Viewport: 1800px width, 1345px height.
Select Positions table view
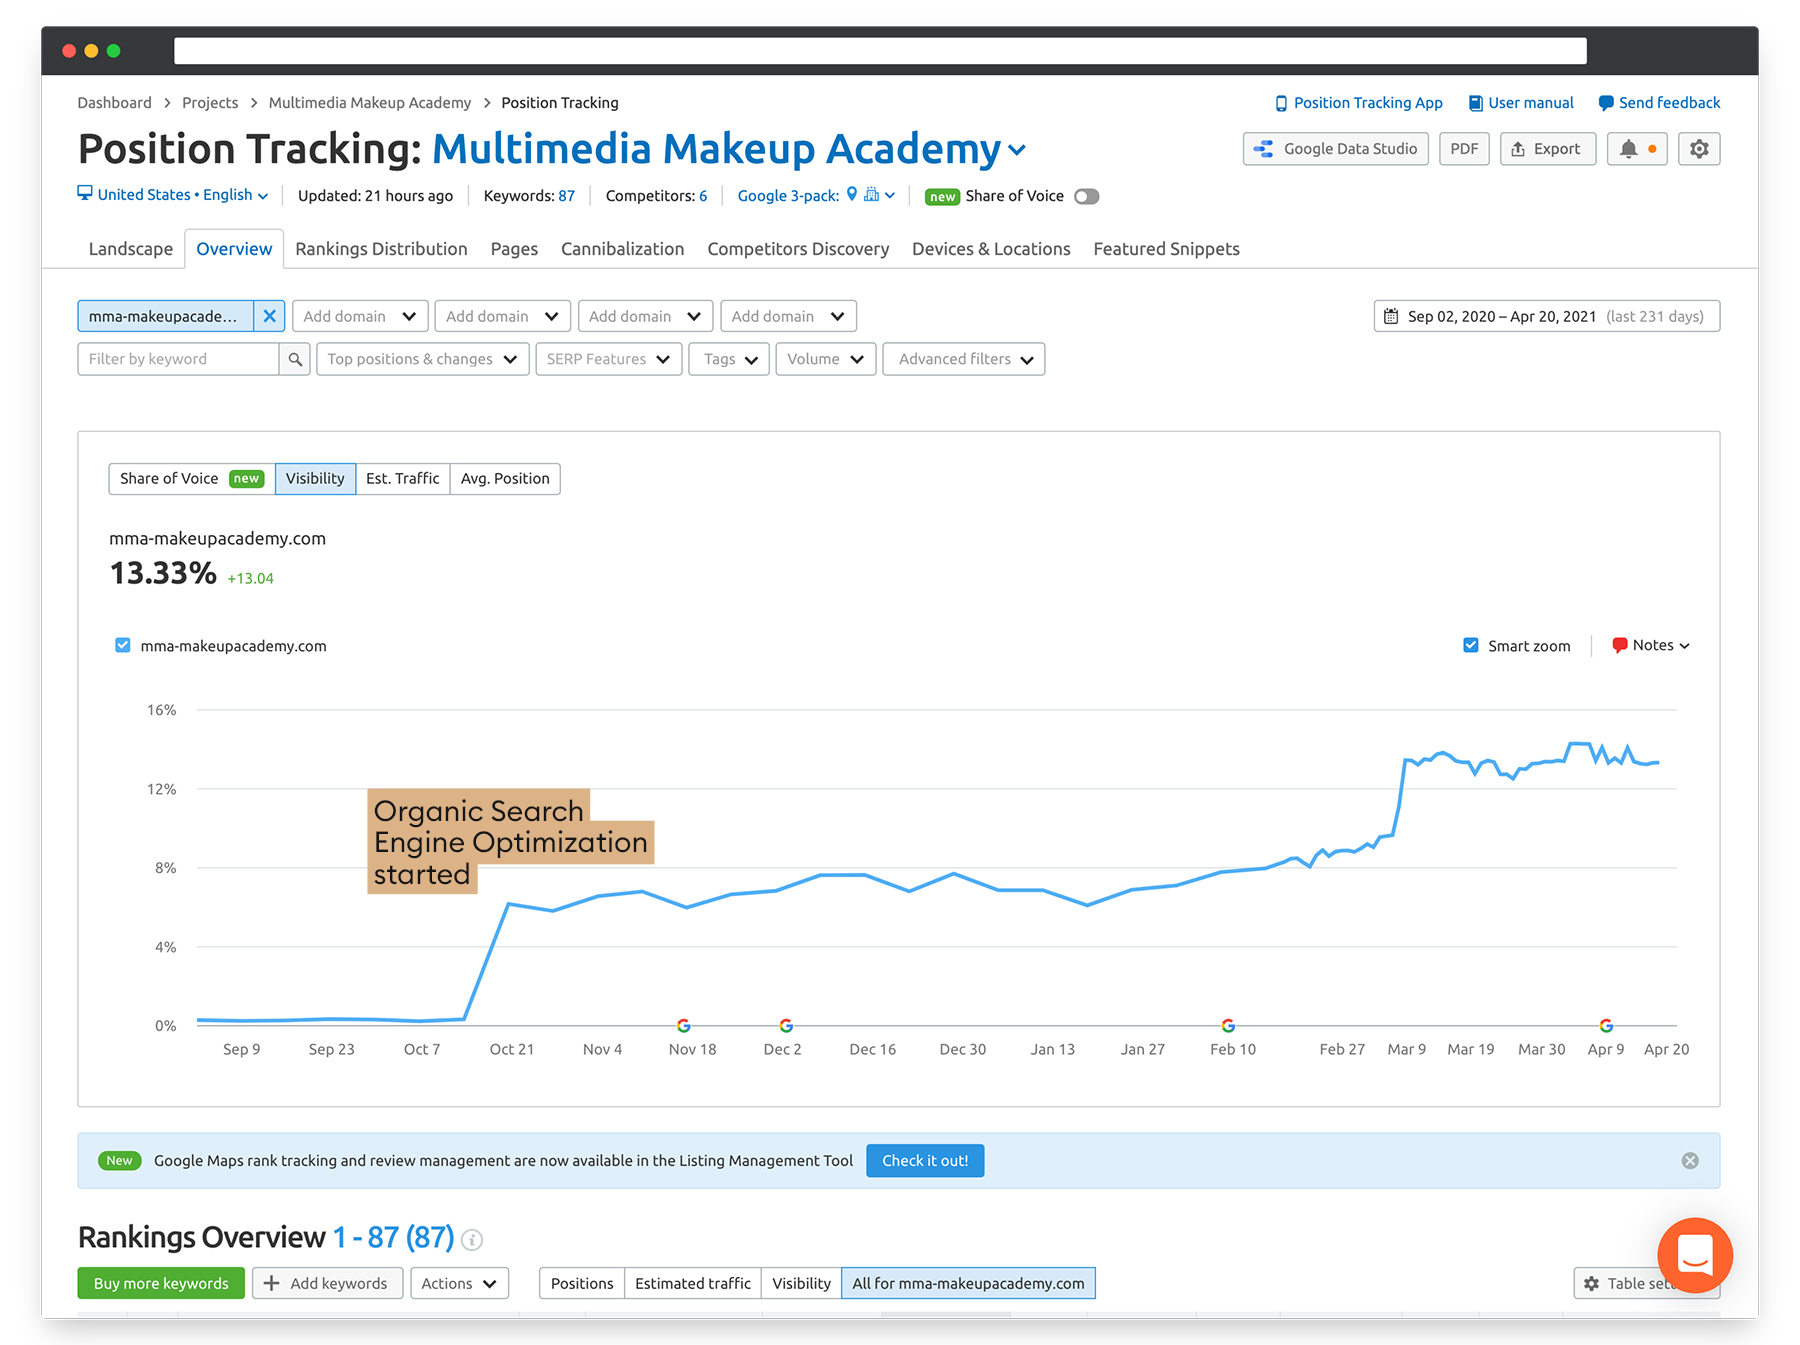582,1283
